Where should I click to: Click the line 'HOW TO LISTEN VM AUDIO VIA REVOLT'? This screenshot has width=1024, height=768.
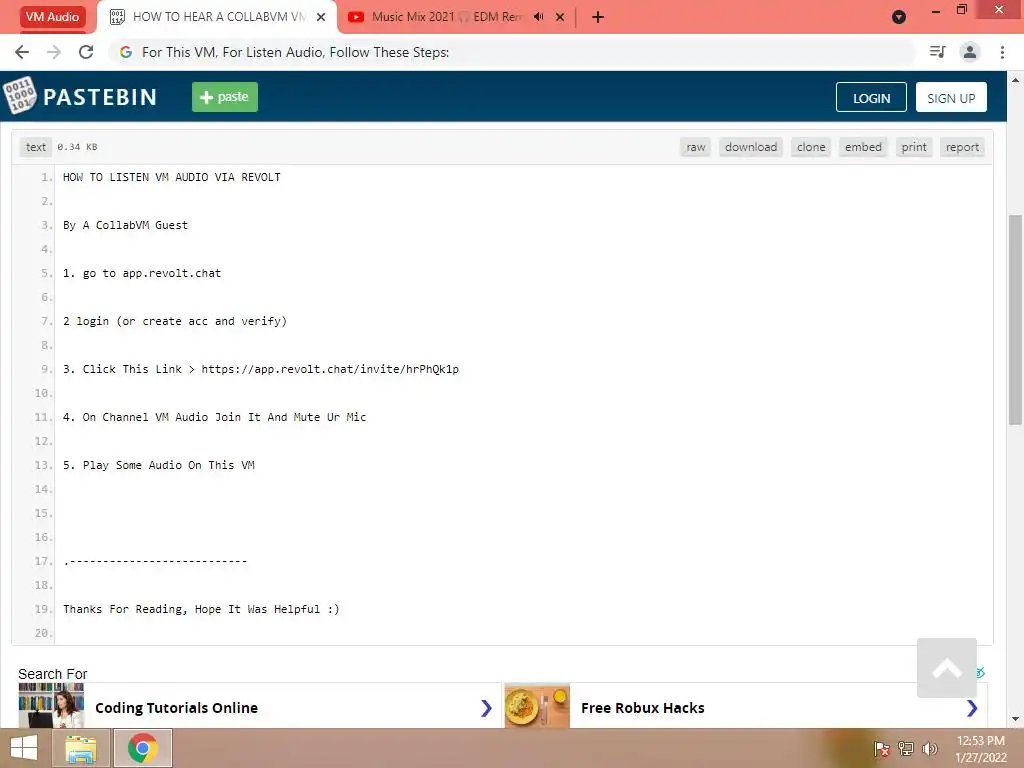(x=172, y=177)
